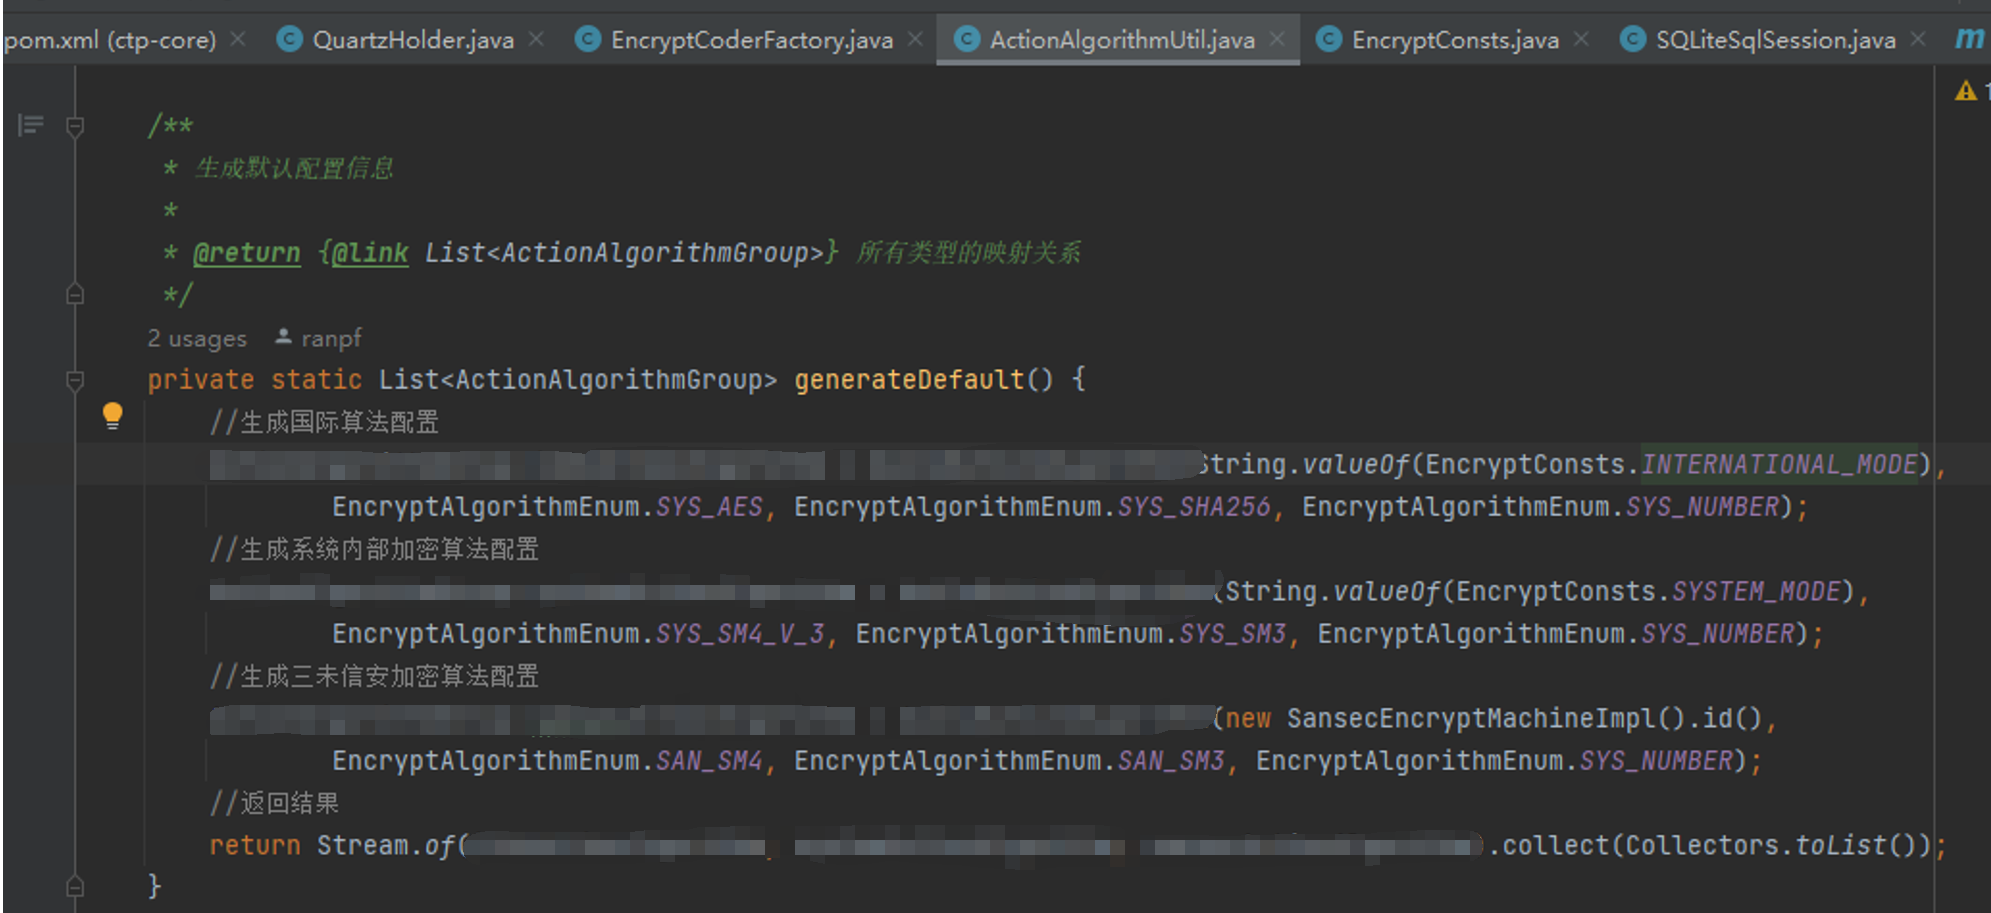Toggle fold marker at method closing brace
The image size is (1991, 913).
[x=75, y=886]
